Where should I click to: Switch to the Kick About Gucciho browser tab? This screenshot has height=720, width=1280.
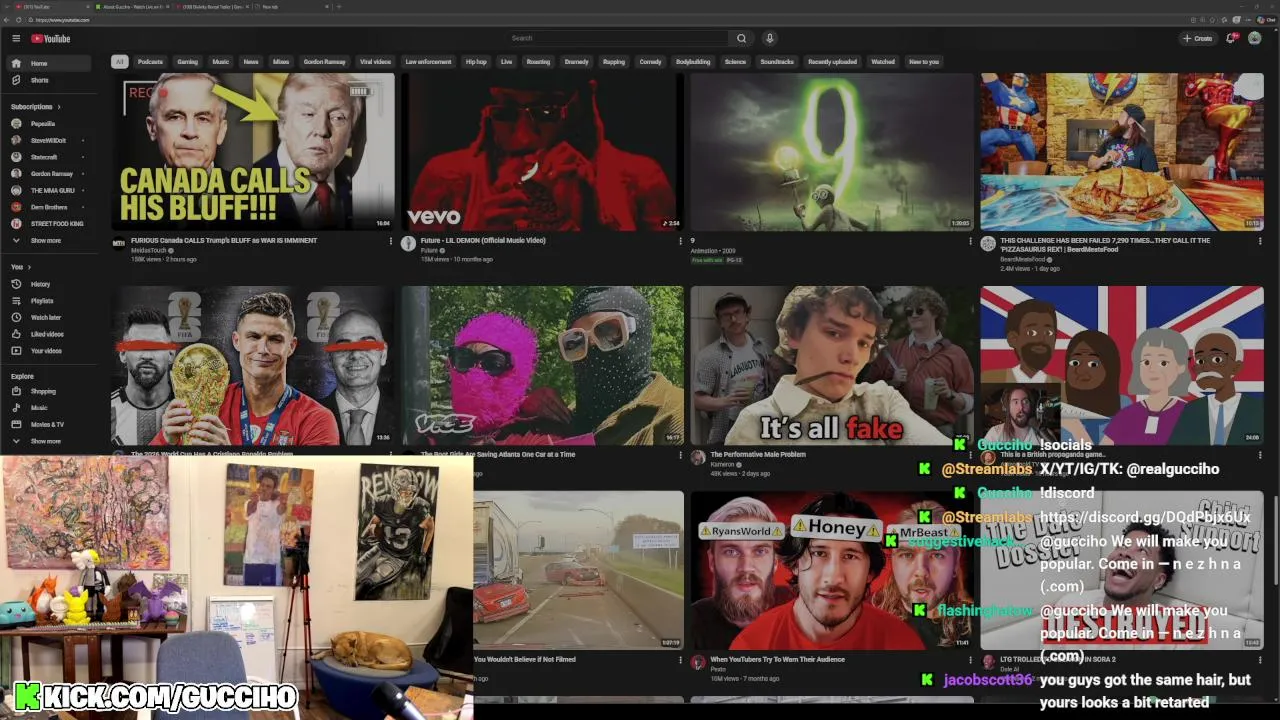130,6
